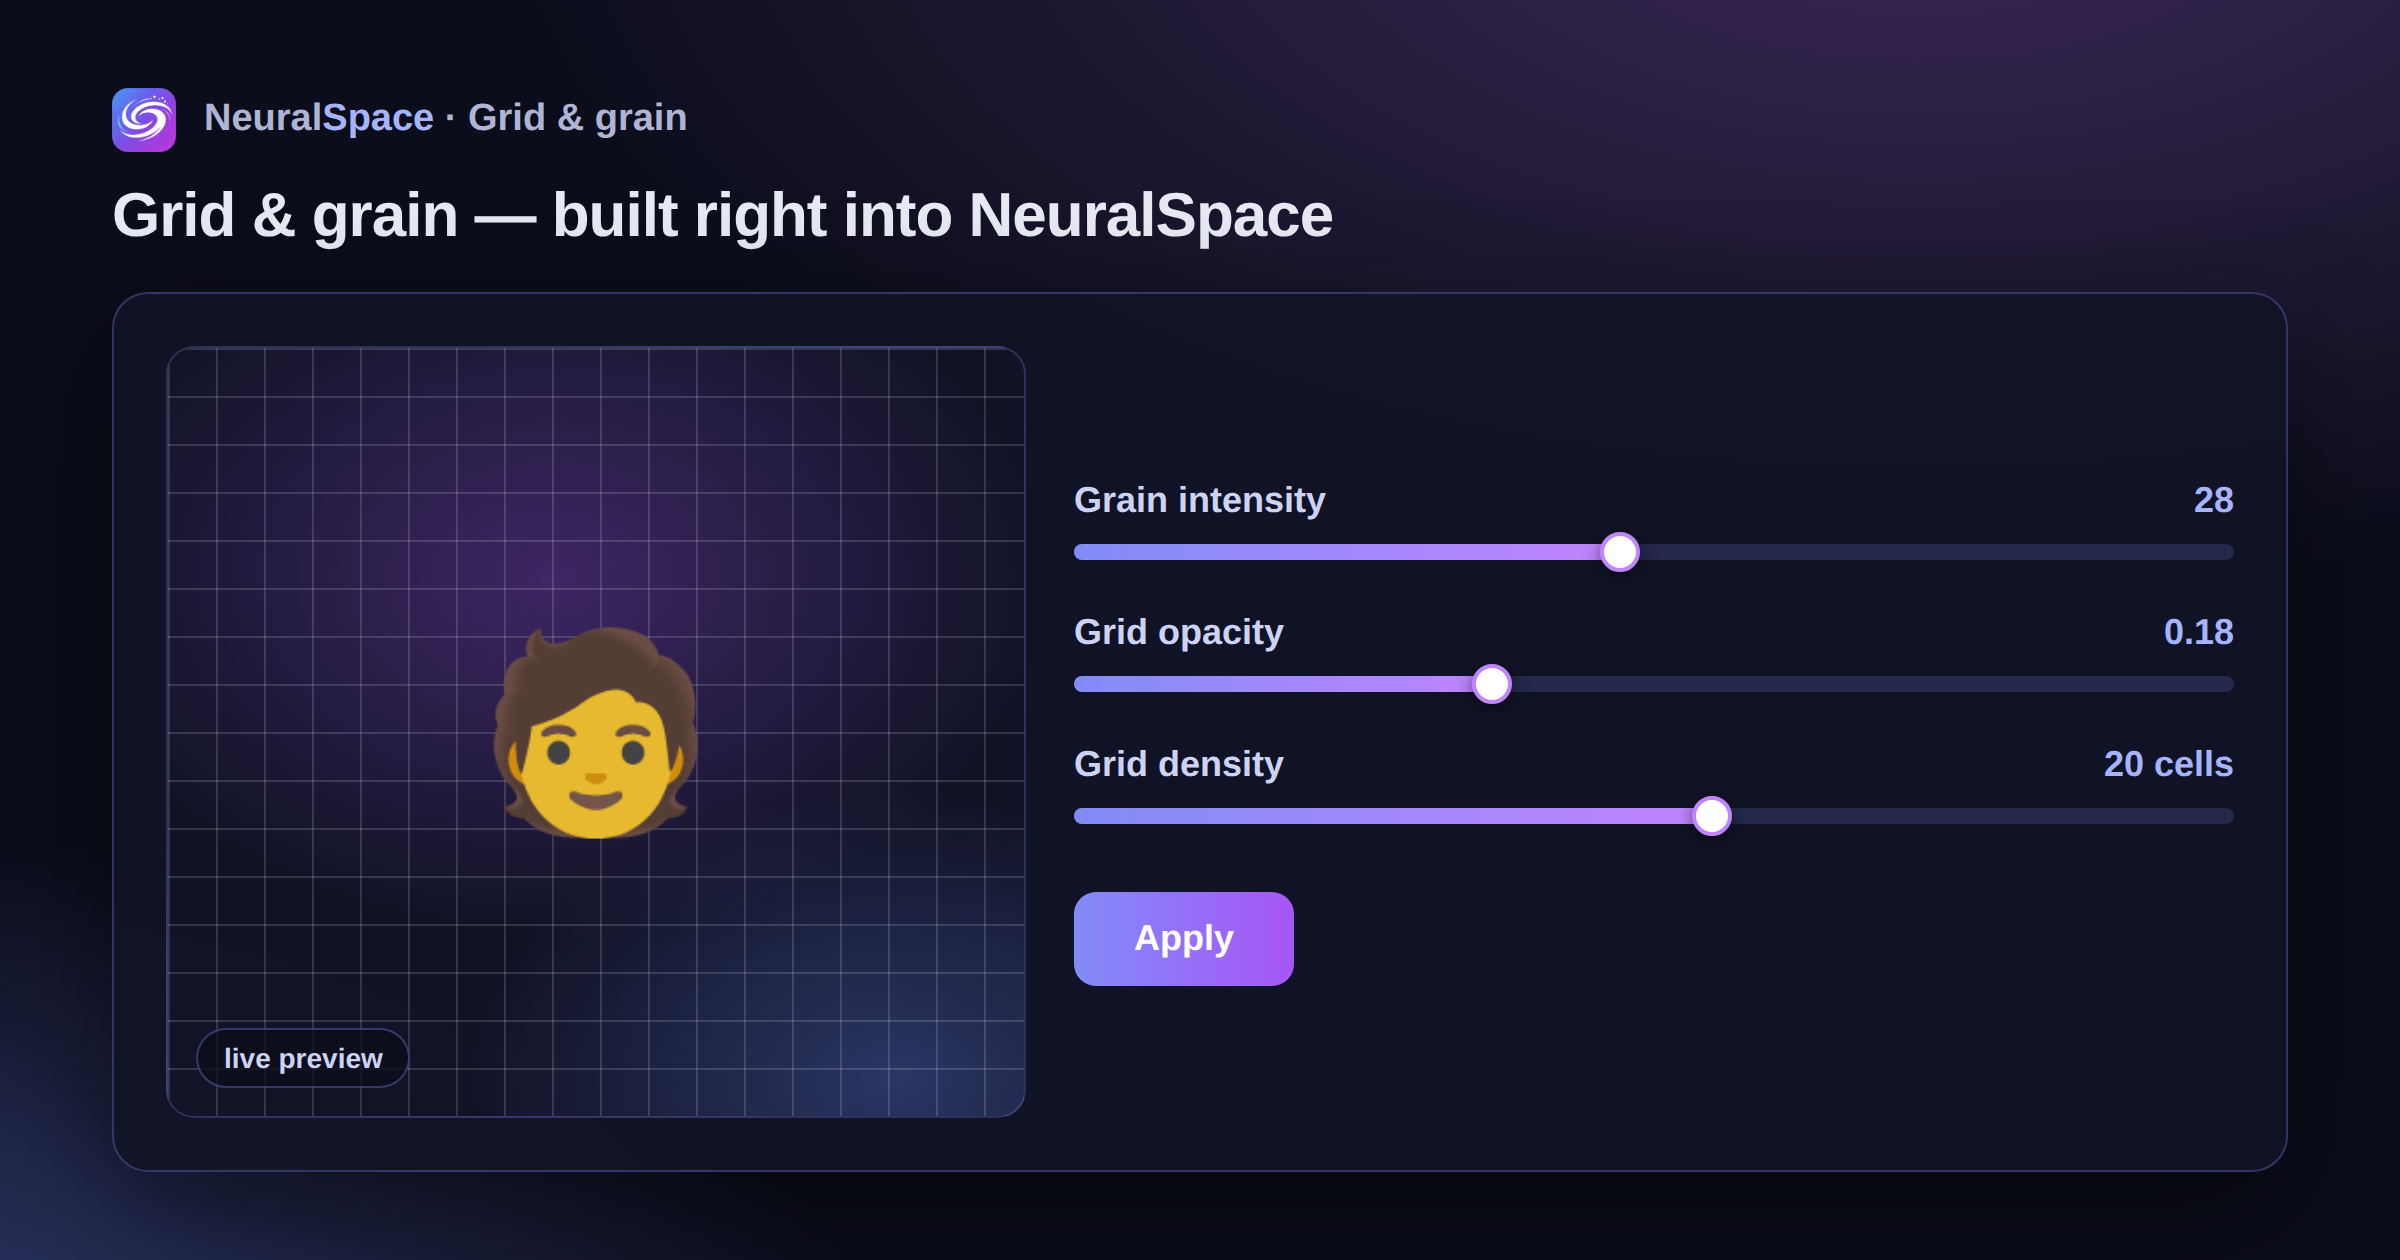
Task: Click the Grid opacity slider handle
Action: tap(1492, 684)
